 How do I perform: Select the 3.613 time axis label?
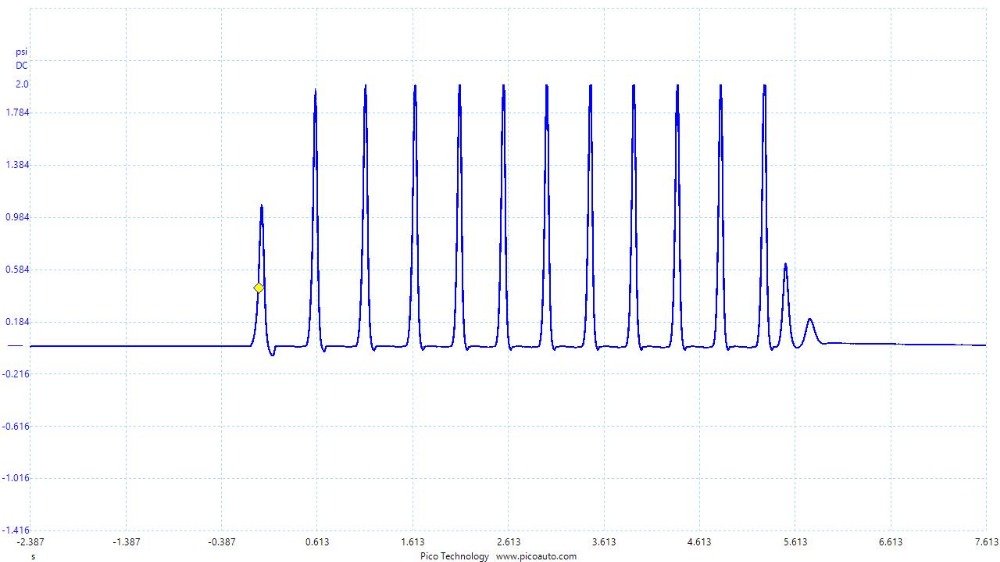(604, 542)
